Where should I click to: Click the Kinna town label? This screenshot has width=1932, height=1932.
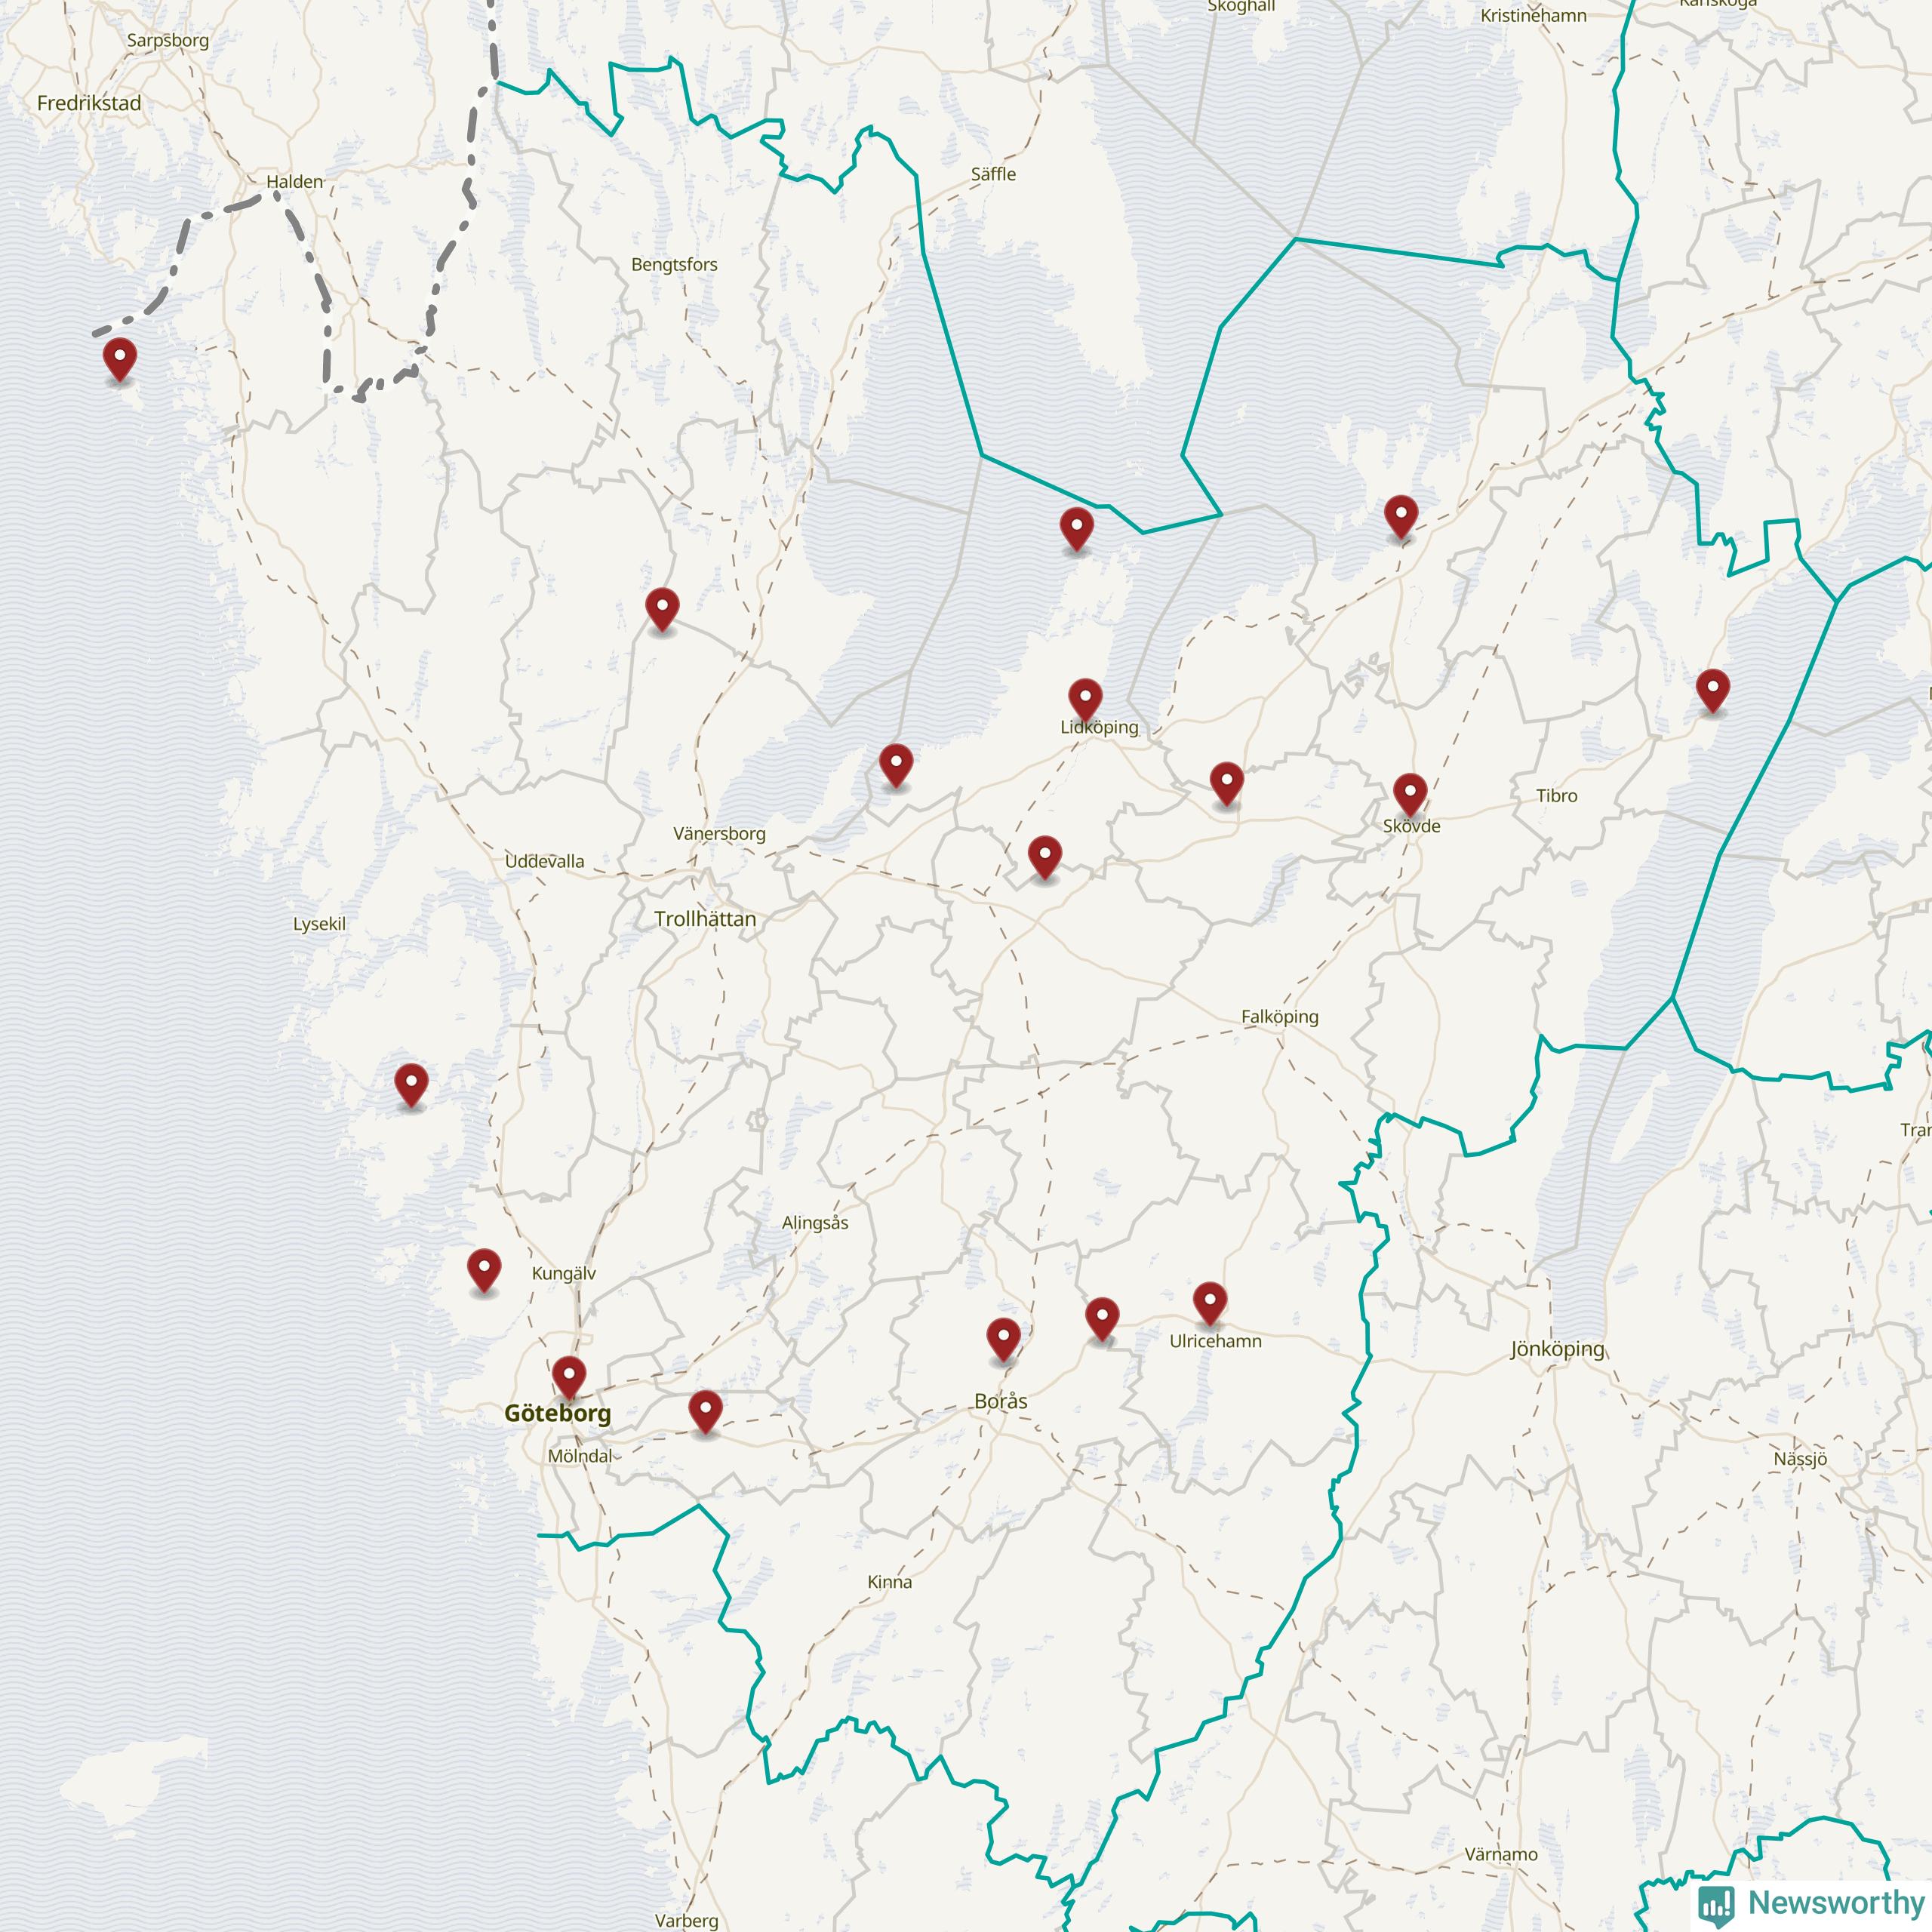(889, 1582)
